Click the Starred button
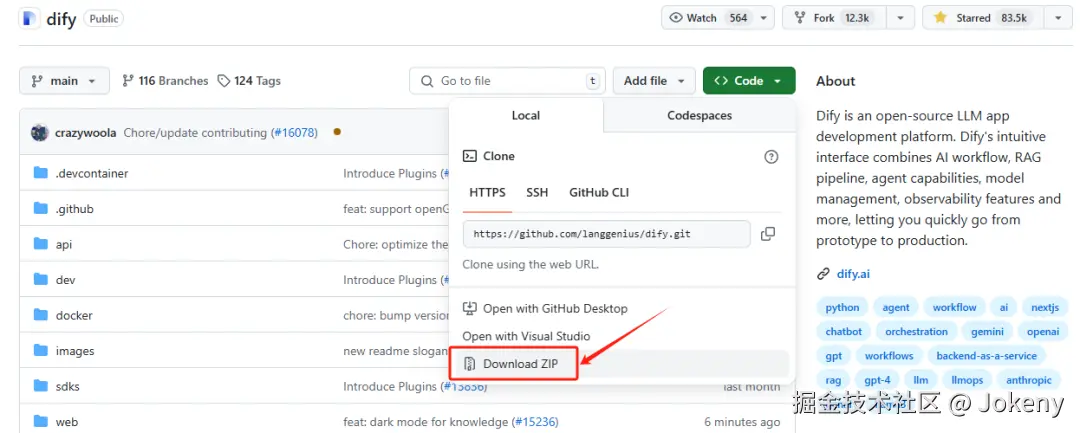Viewport: 1080px width, 433px height. (x=984, y=18)
